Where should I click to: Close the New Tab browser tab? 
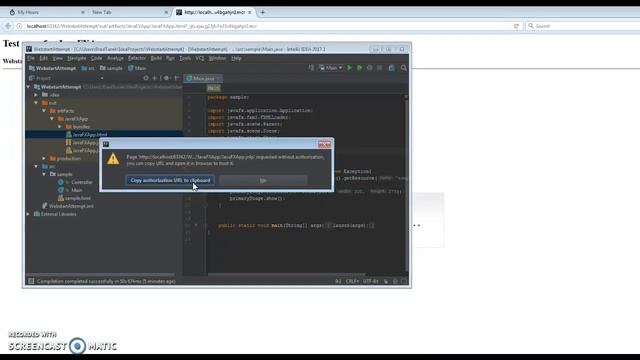(166, 12)
